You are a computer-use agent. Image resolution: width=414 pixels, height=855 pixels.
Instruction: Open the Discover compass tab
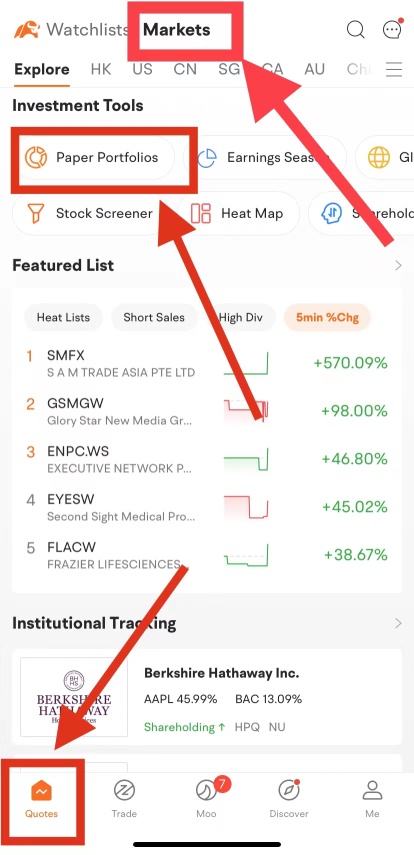coord(289,799)
